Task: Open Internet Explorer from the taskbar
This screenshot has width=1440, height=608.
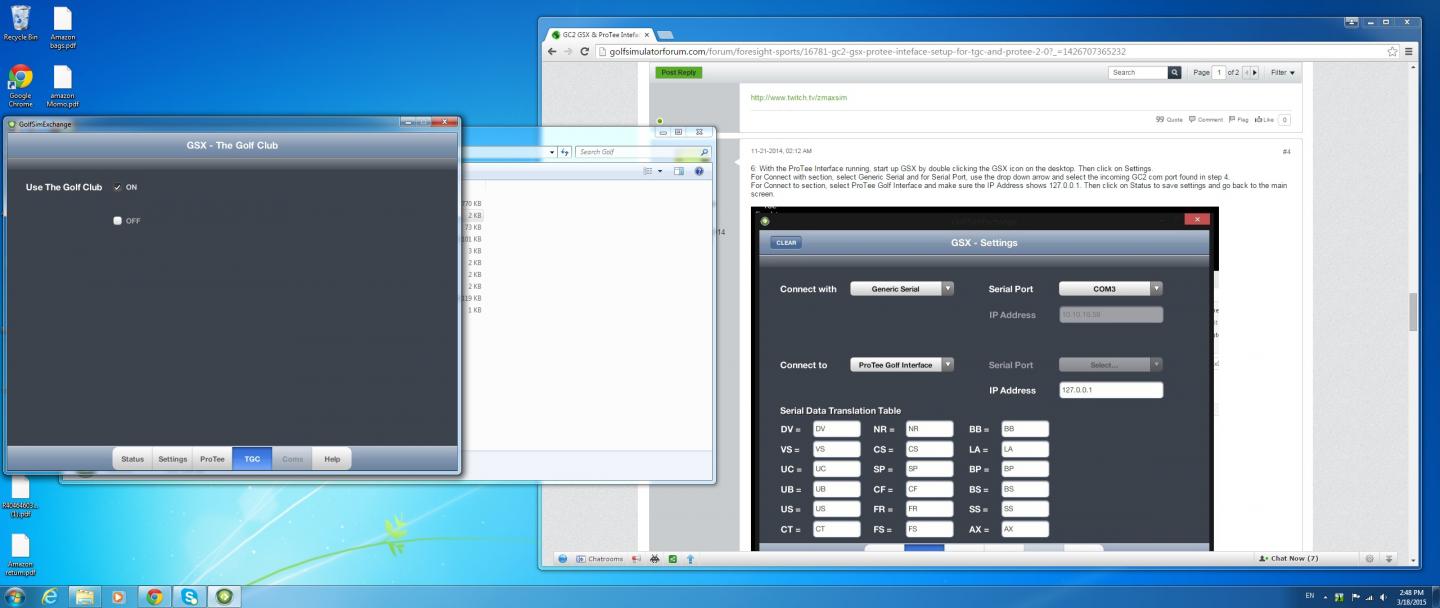Action: [x=50, y=597]
